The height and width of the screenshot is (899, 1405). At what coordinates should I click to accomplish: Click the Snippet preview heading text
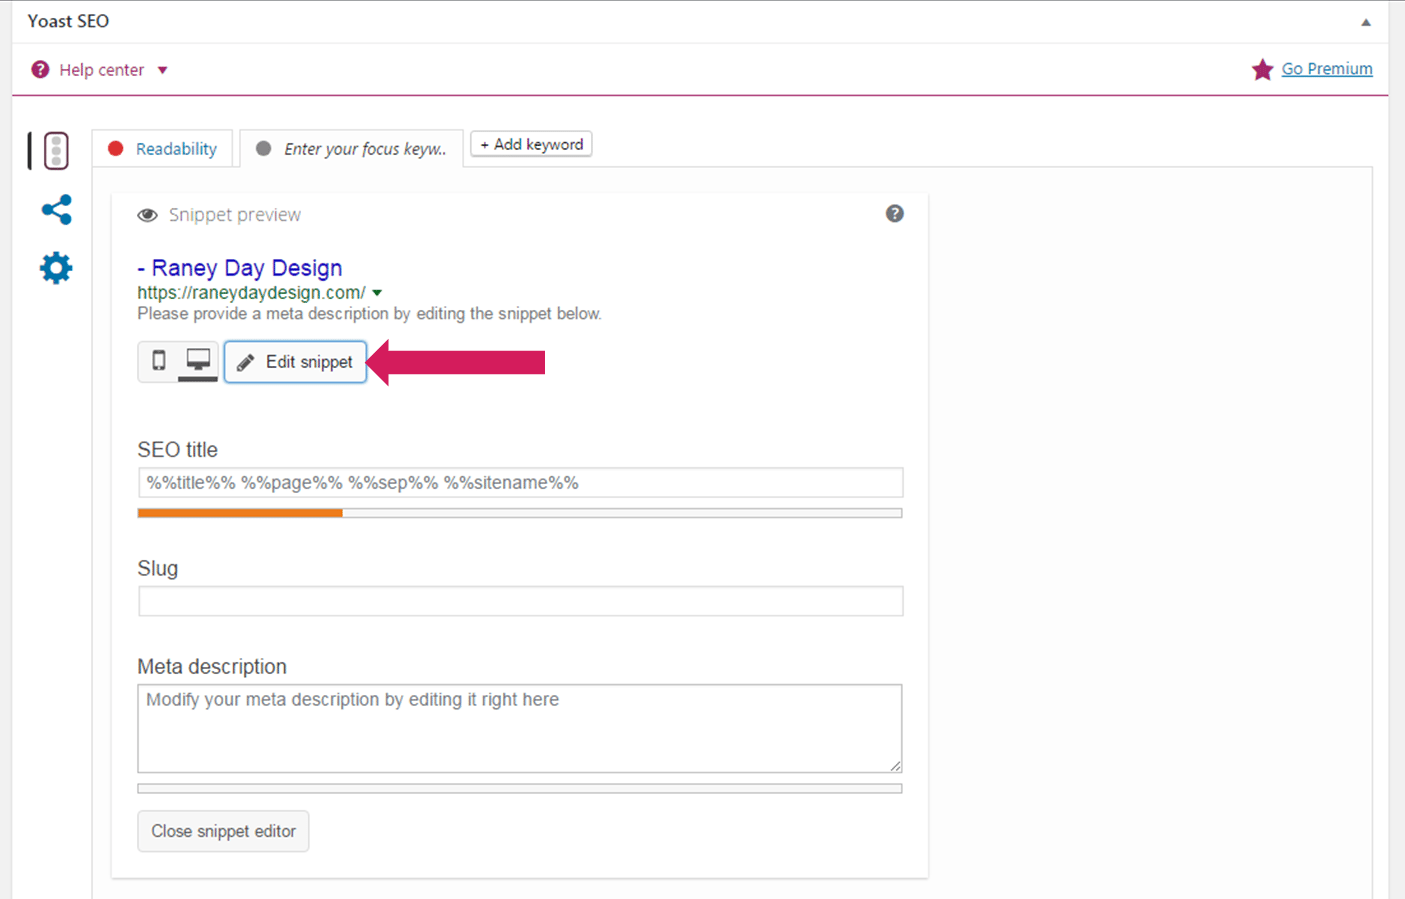[x=234, y=215]
